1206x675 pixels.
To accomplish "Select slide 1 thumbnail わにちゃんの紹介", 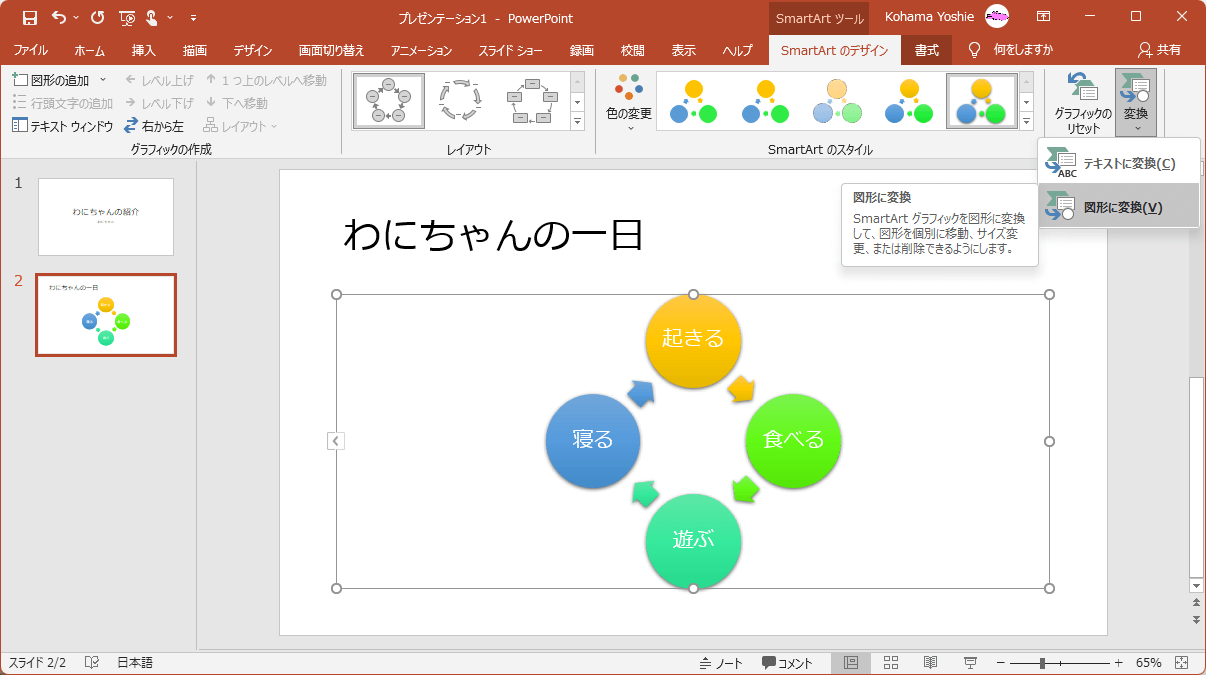I will 106,216.
